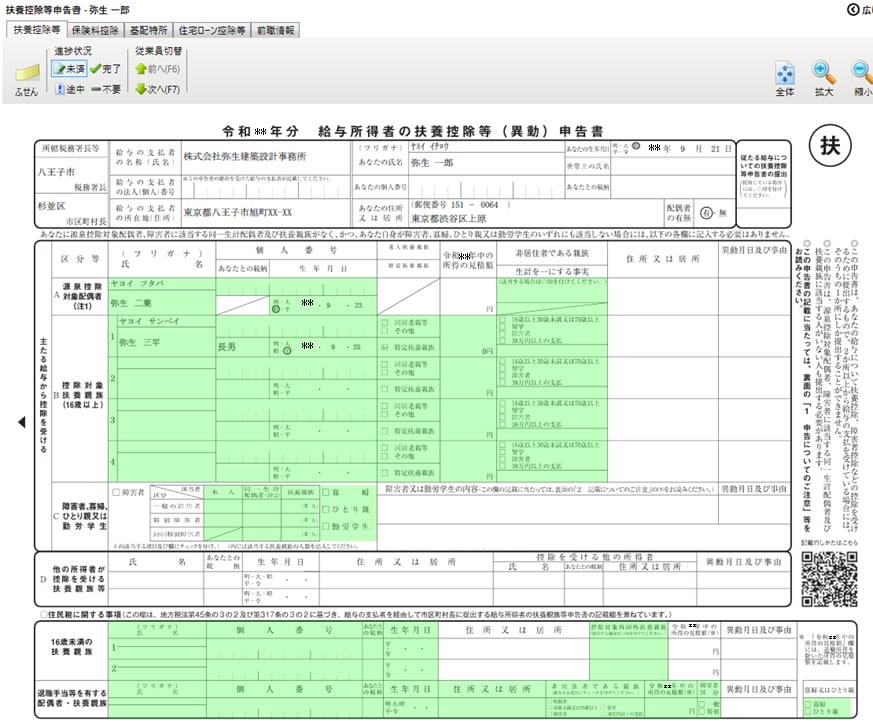Set progress status to 途中
Viewport: 873px width, 728px height.
point(68,89)
